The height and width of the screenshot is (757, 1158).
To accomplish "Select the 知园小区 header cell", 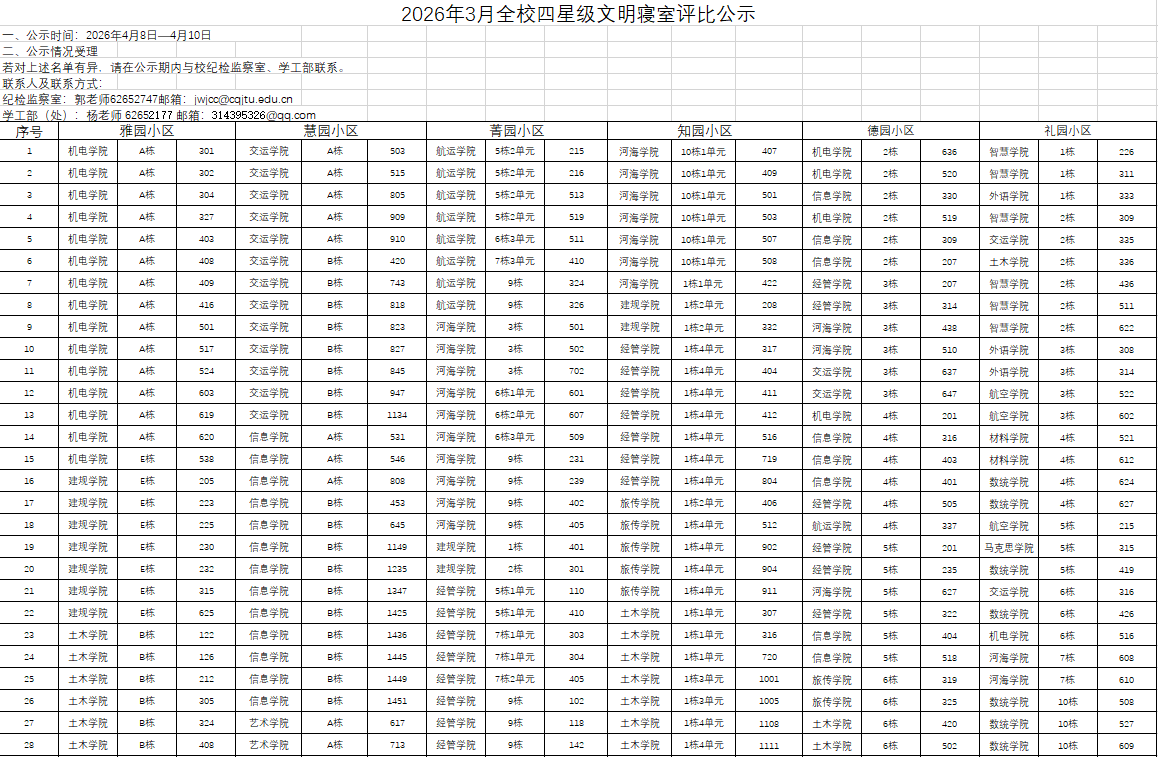I will 704,131.
